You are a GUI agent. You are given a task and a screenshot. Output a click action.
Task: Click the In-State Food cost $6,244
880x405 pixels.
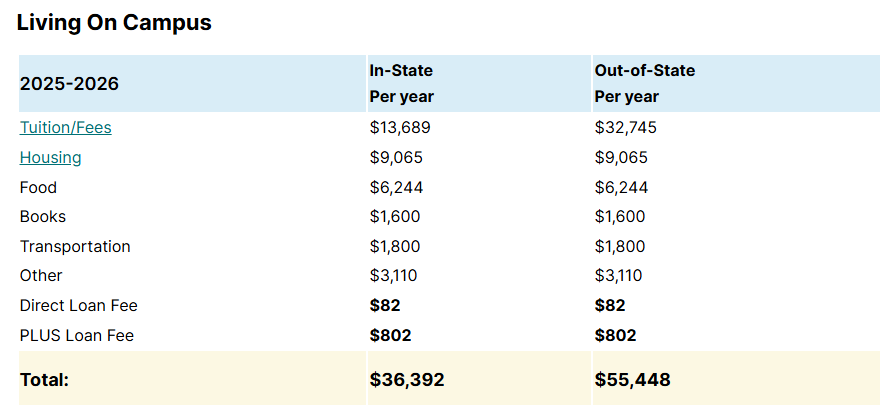395,188
